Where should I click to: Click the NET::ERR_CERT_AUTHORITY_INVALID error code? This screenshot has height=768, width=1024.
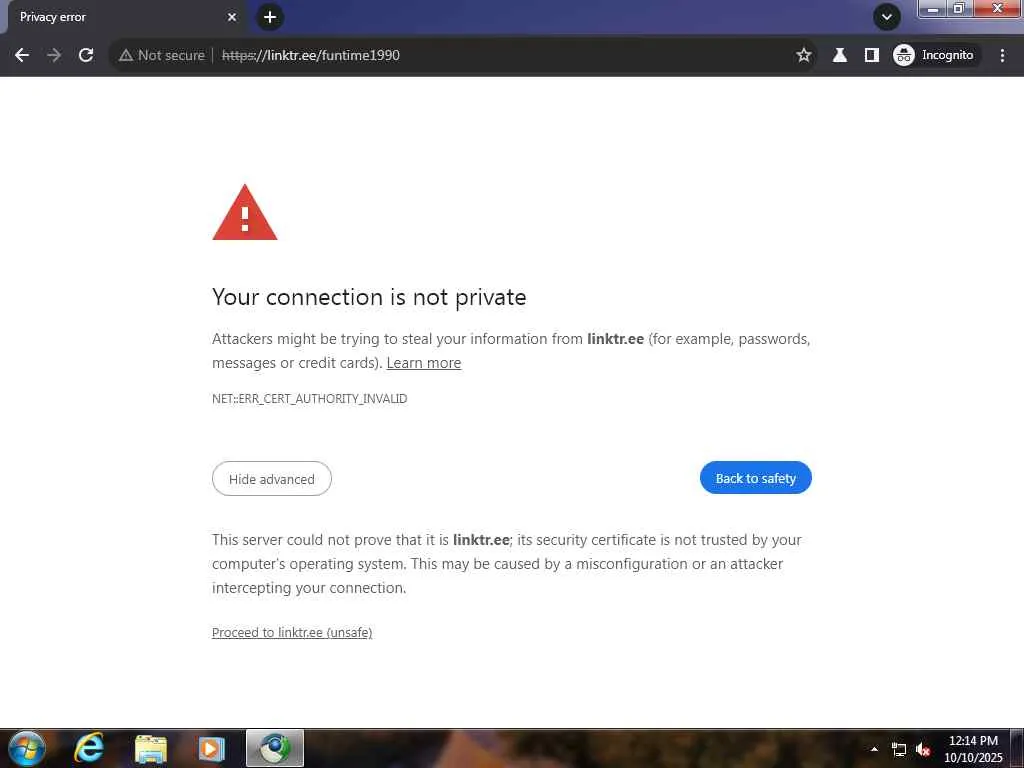pos(310,399)
